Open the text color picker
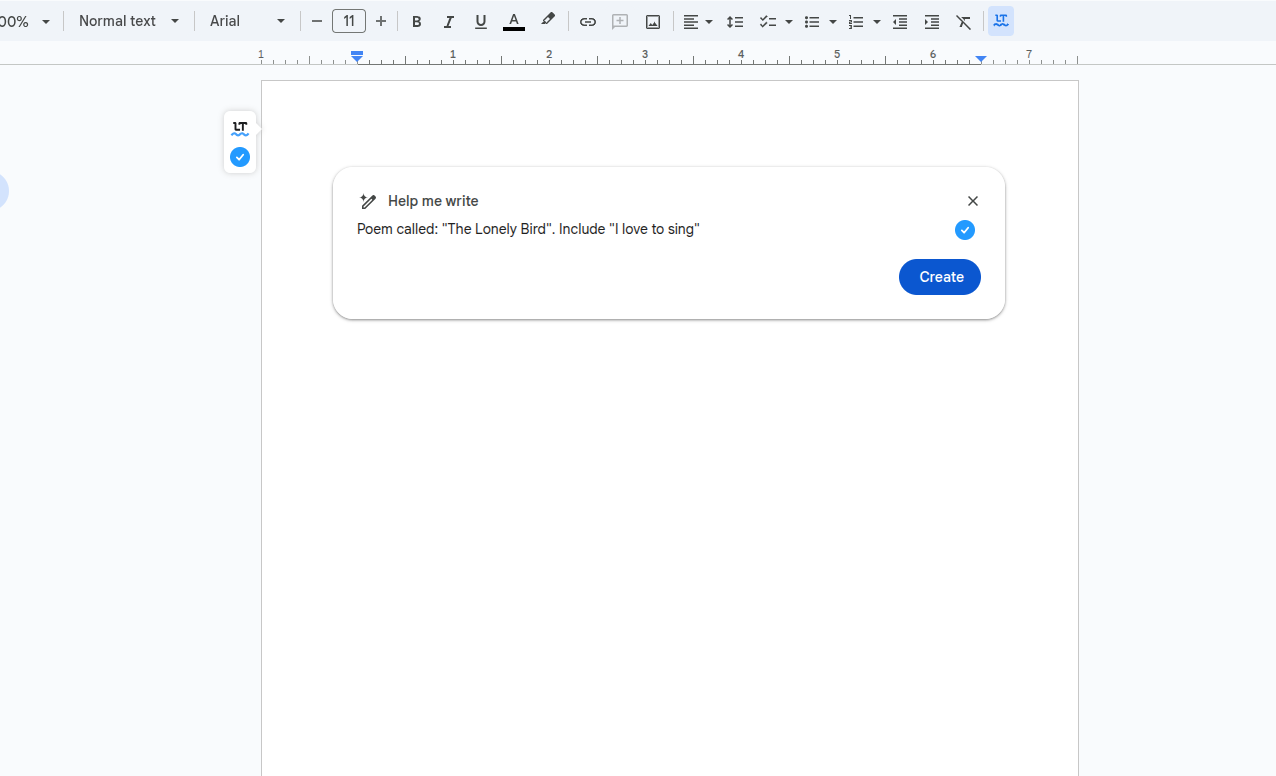The height and width of the screenshot is (776, 1276). (x=514, y=21)
